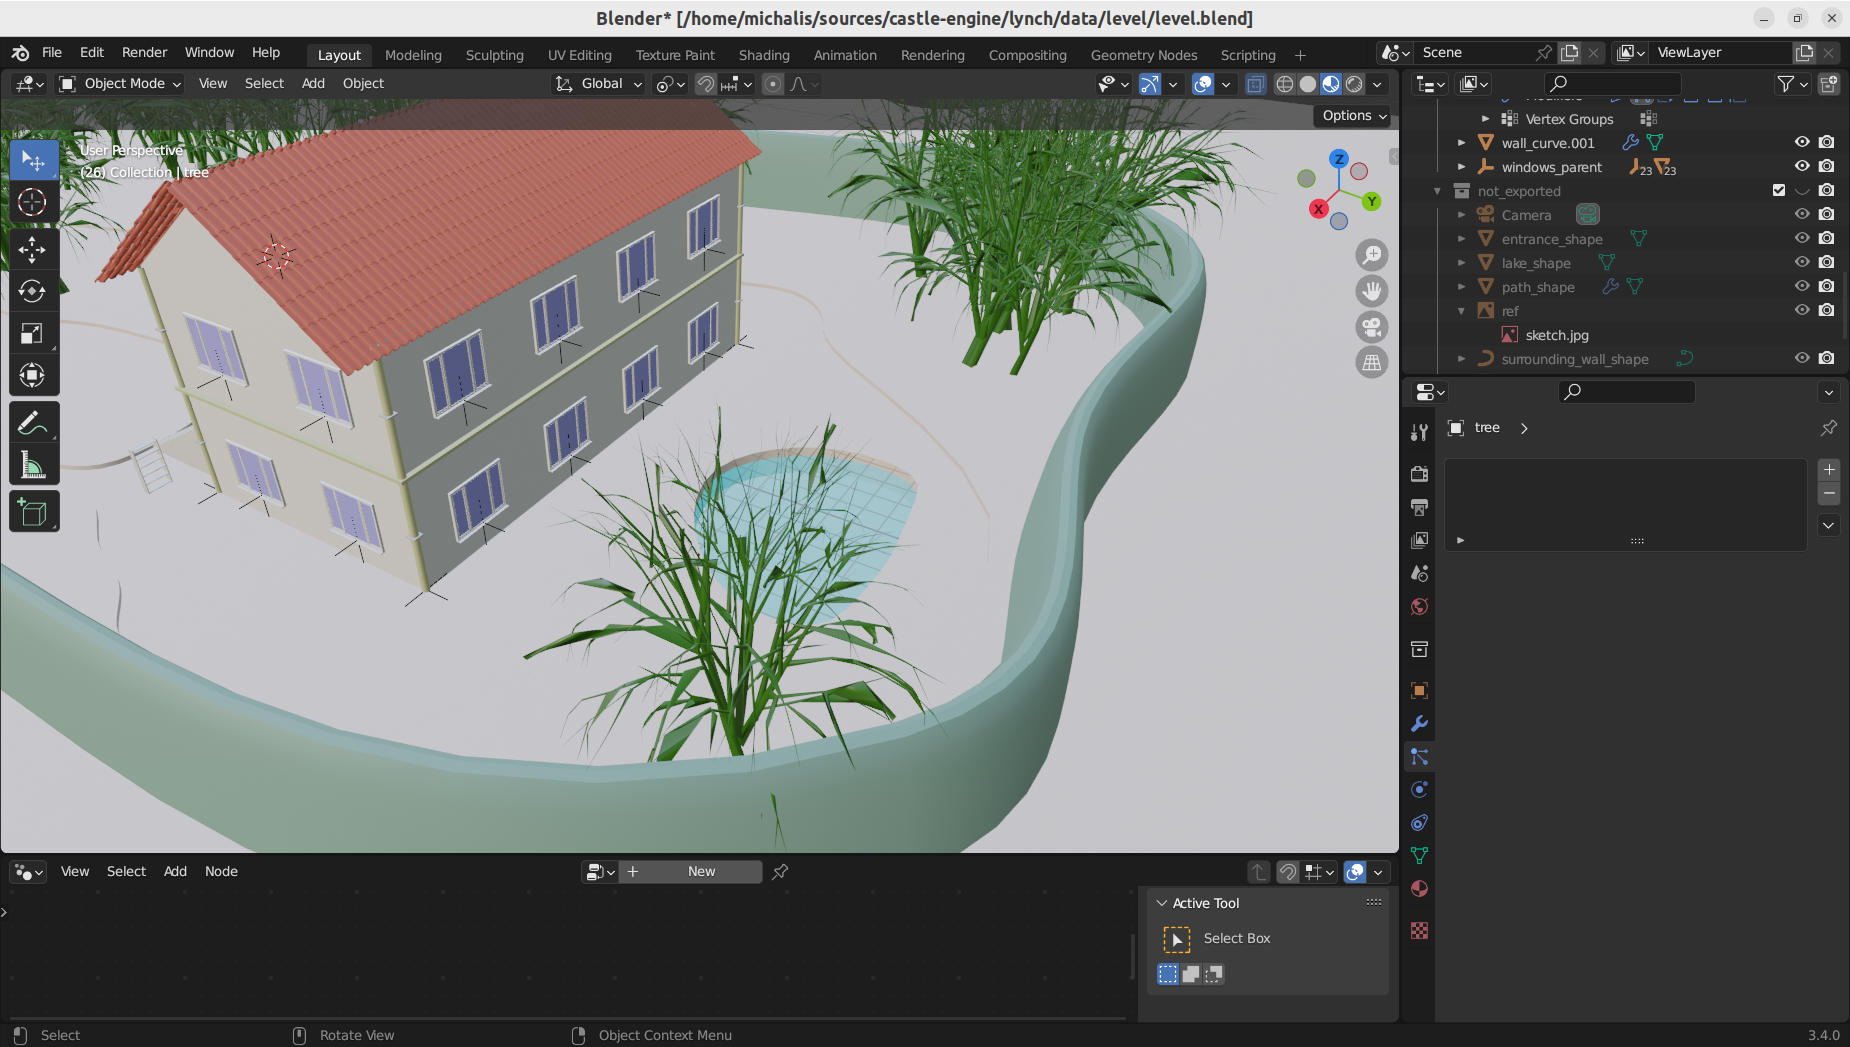Viewport: 1850px width, 1047px height.
Task: Activate the Measure tool
Action: 33,465
